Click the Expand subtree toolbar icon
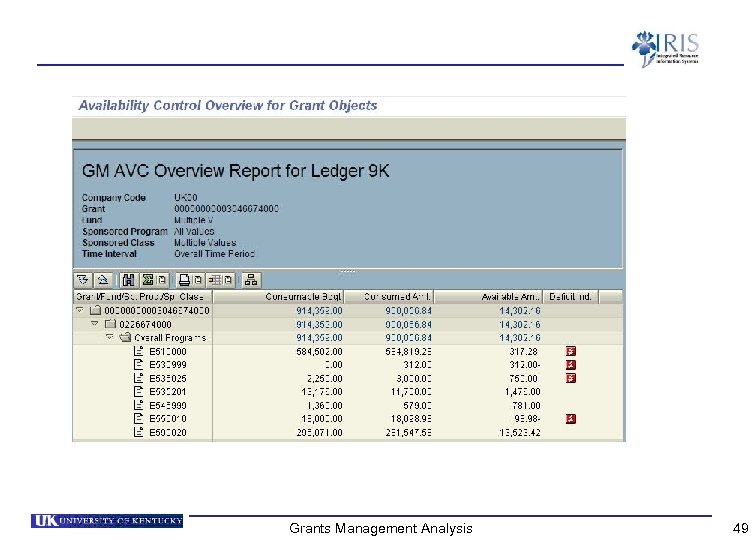 point(83,280)
